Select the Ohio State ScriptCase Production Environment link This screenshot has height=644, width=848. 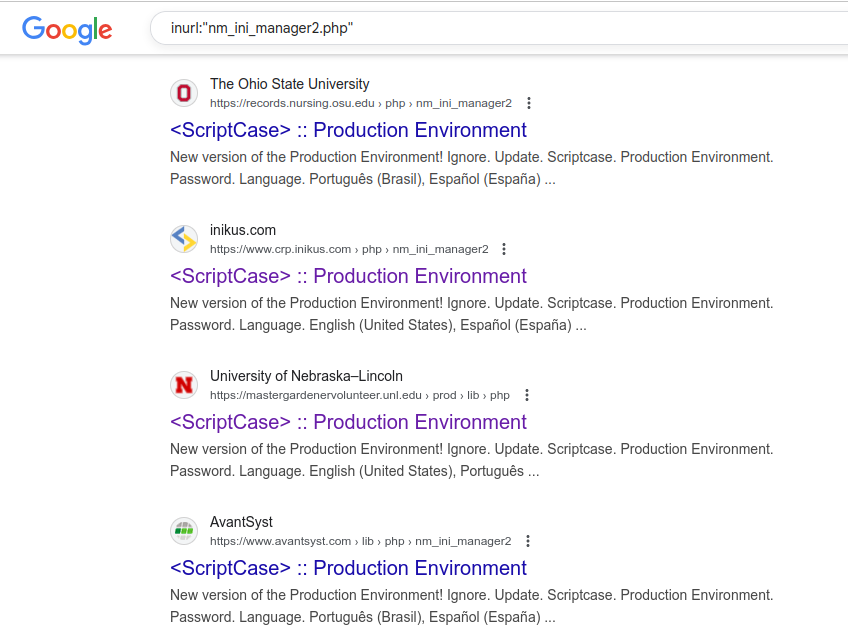click(348, 130)
